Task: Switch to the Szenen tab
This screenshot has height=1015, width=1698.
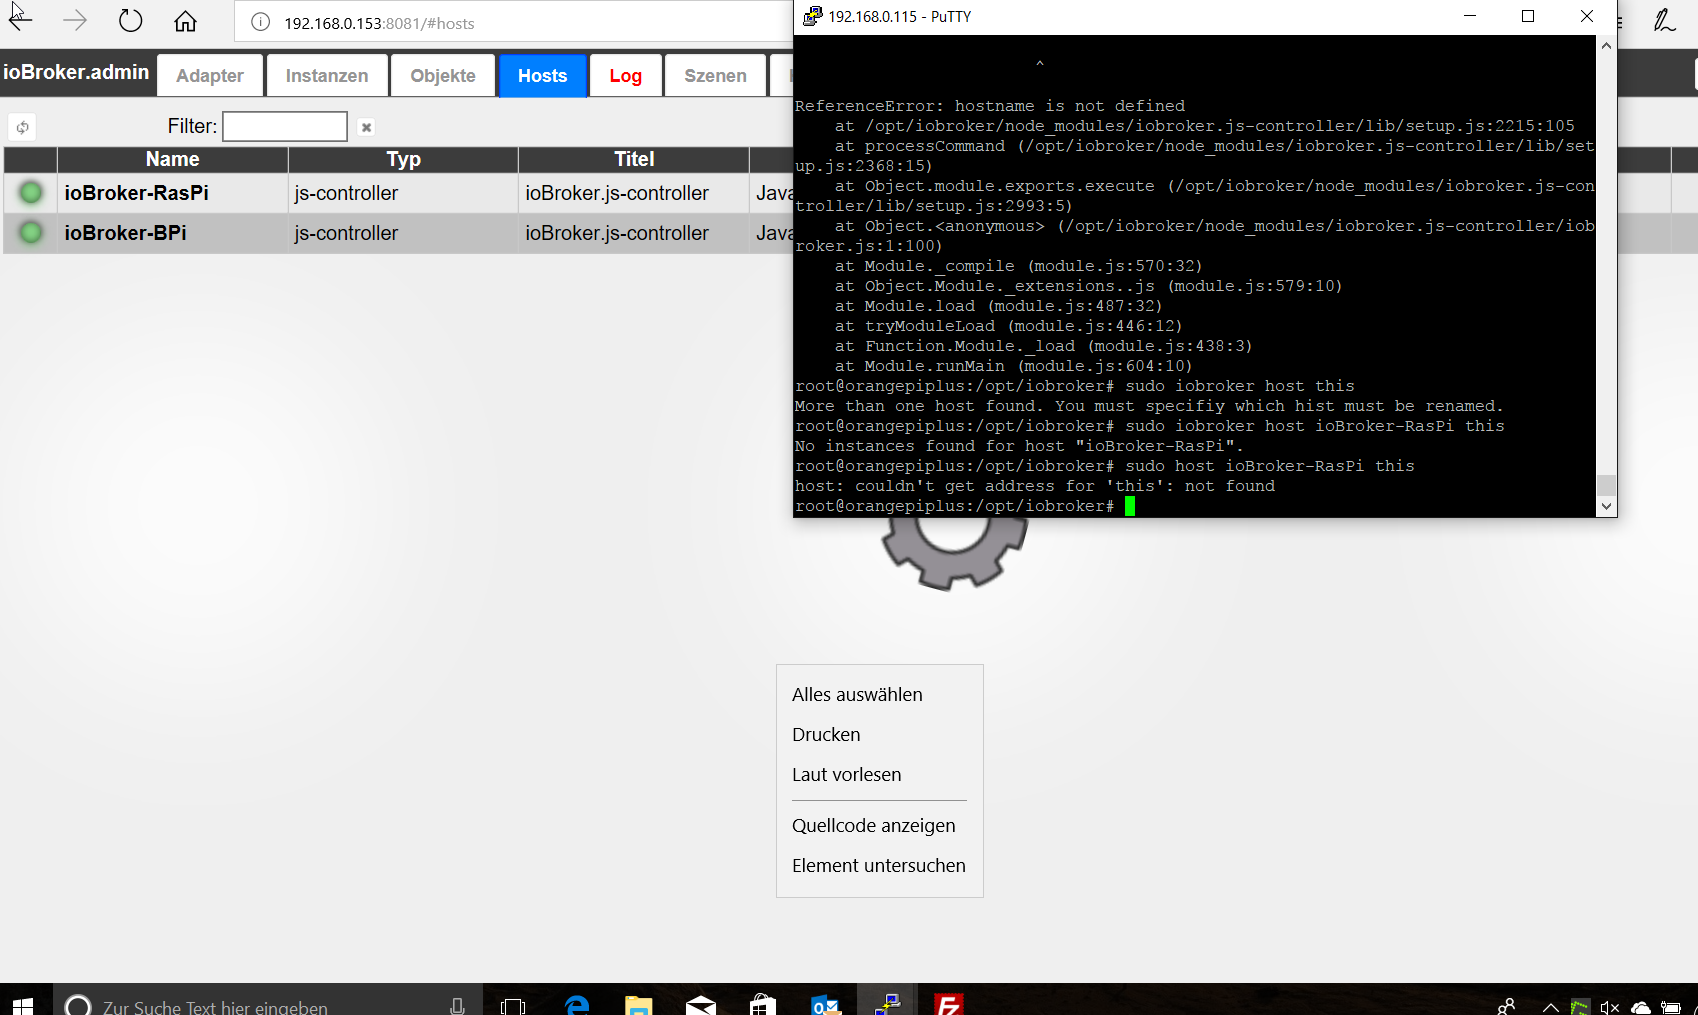Action: coord(715,76)
